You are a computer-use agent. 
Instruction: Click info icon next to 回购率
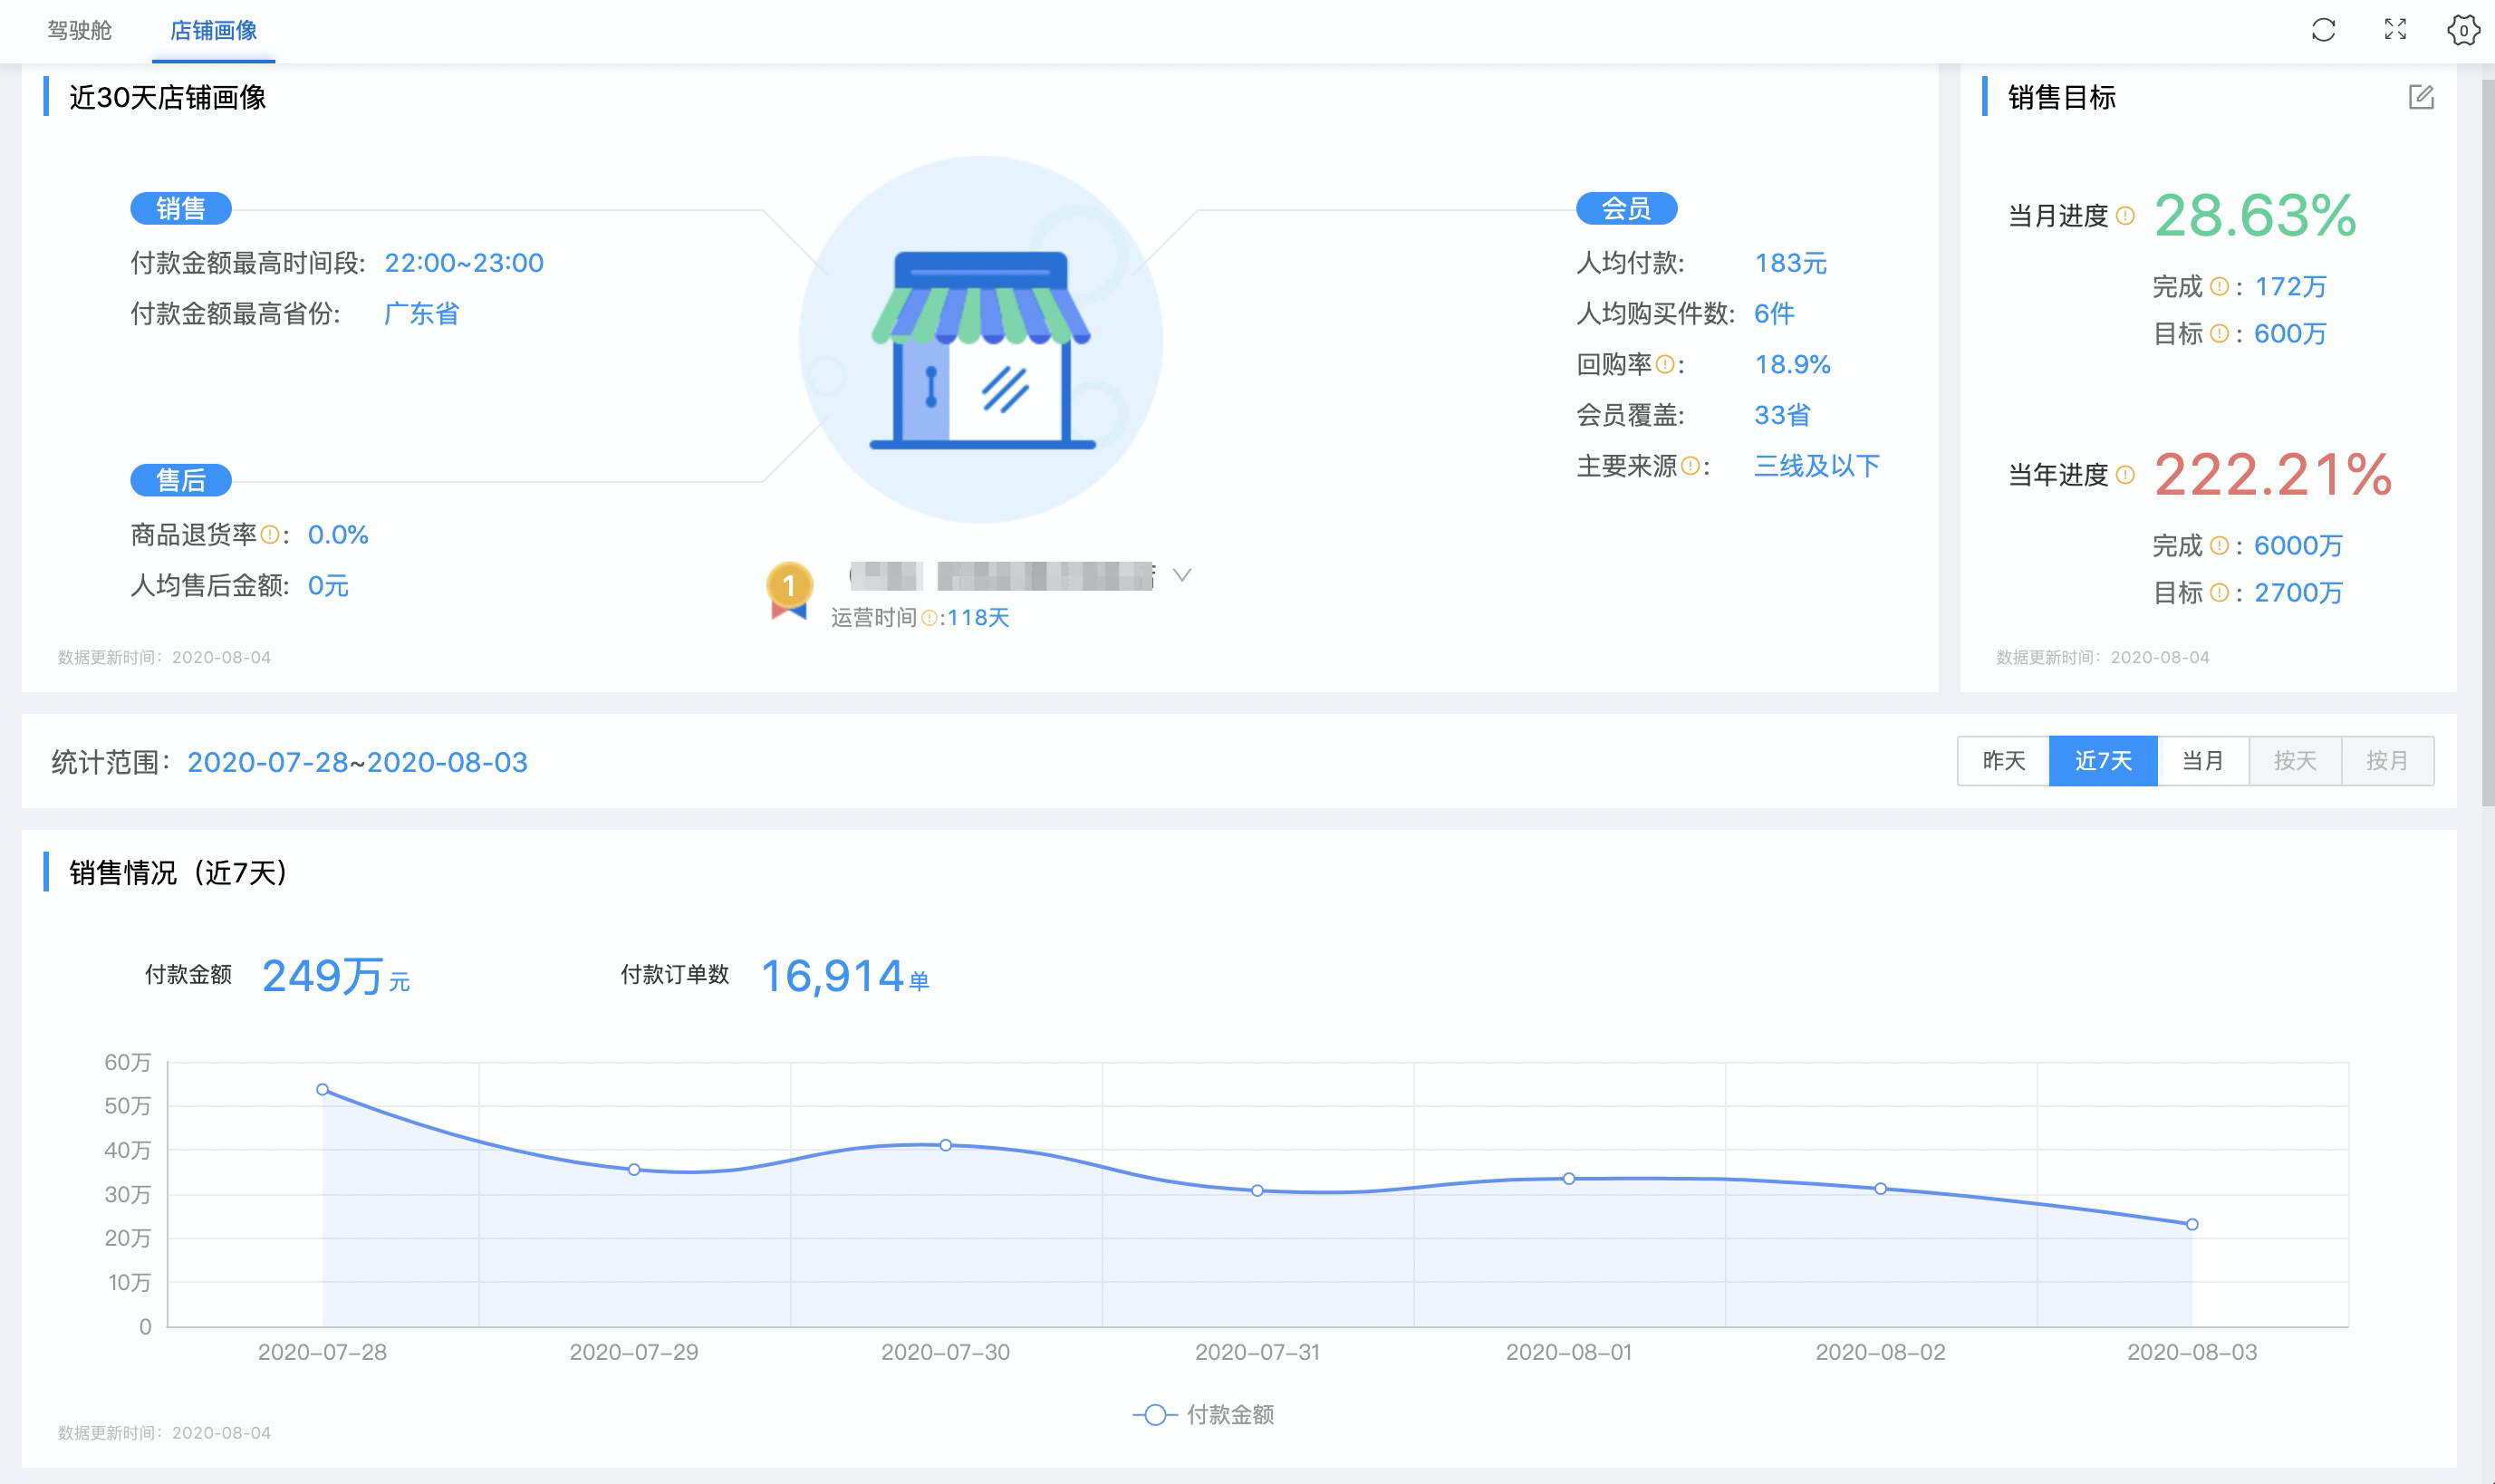[1665, 365]
